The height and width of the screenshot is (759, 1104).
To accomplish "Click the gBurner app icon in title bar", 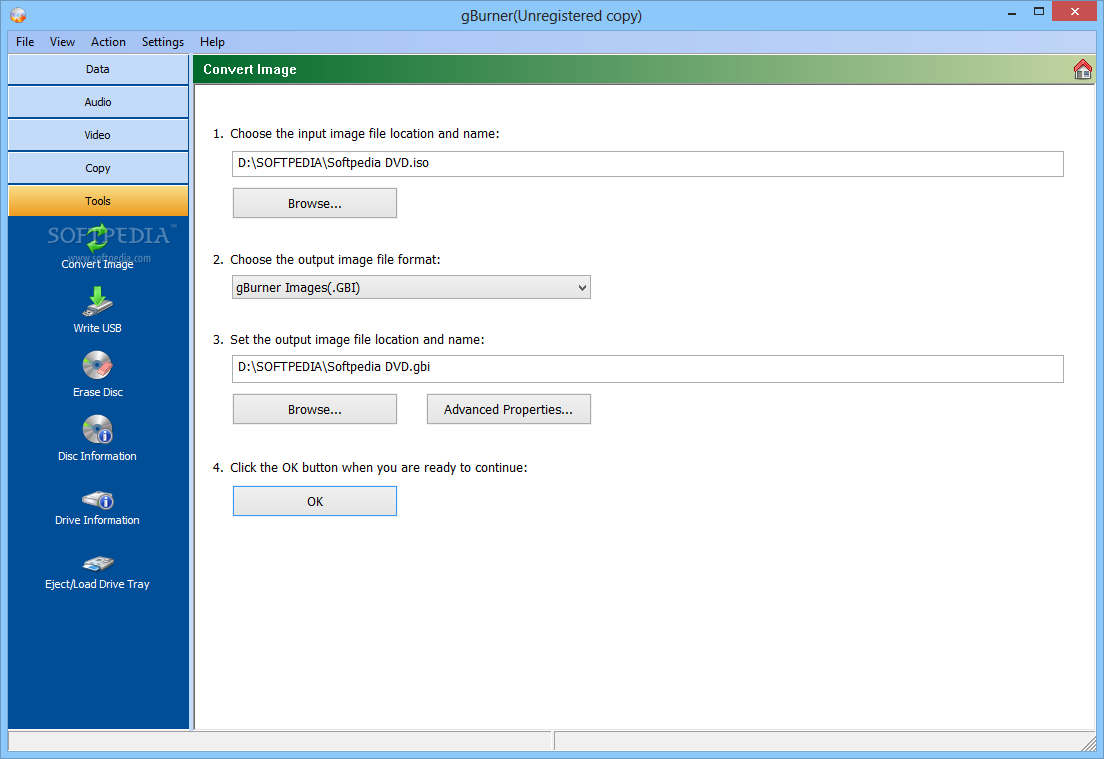I will pyautogui.click(x=18, y=15).
